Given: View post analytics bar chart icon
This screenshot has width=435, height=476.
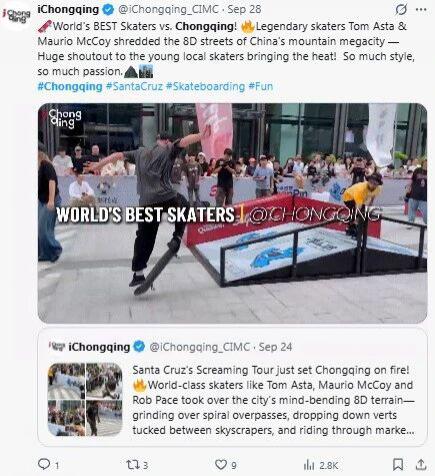Looking at the screenshot, I should coord(309,465).
